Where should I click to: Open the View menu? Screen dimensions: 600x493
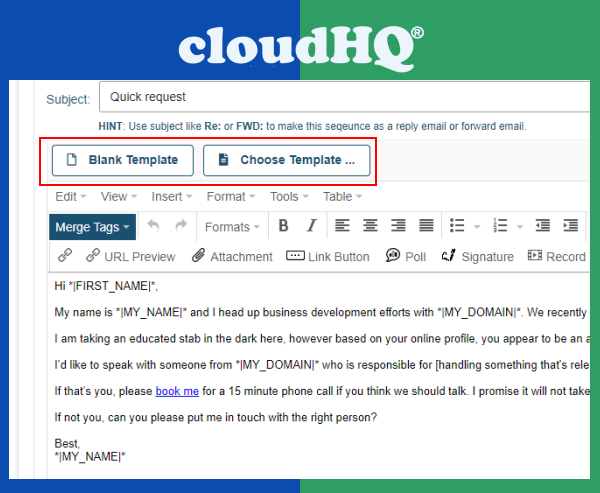coord(119,196)
